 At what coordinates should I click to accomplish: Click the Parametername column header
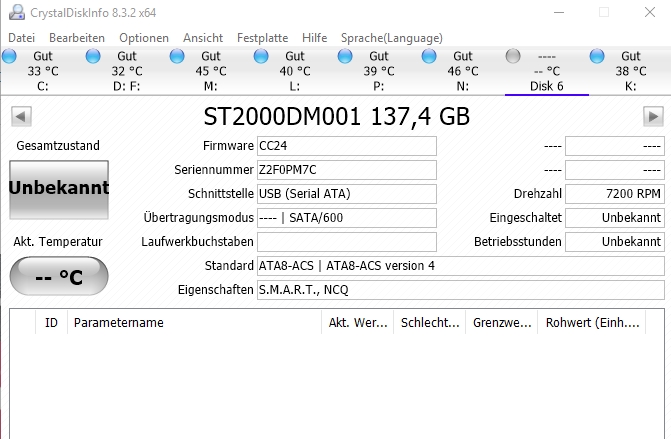coord(194,323)
